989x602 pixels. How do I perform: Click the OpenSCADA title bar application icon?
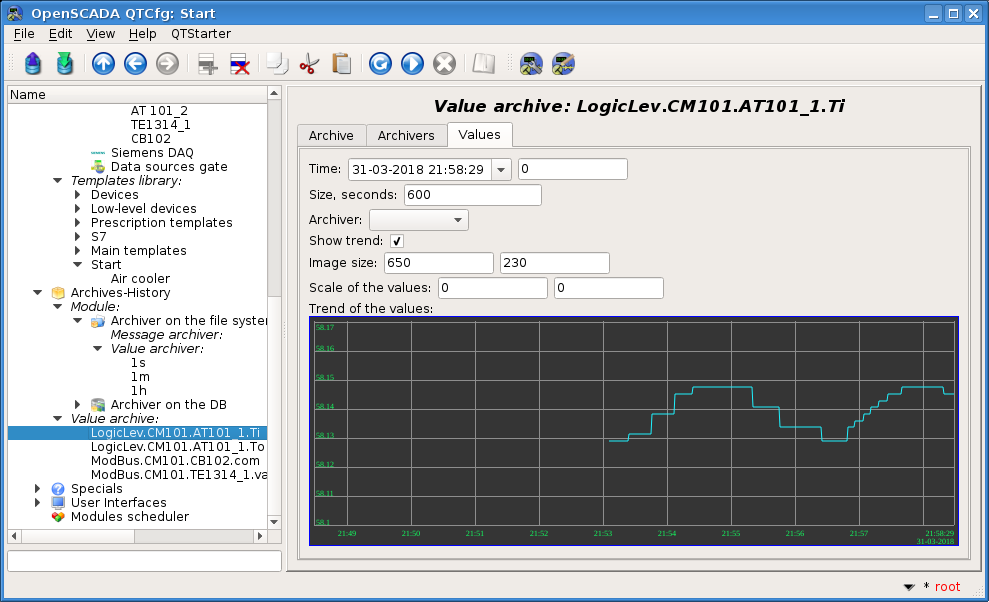15,13
